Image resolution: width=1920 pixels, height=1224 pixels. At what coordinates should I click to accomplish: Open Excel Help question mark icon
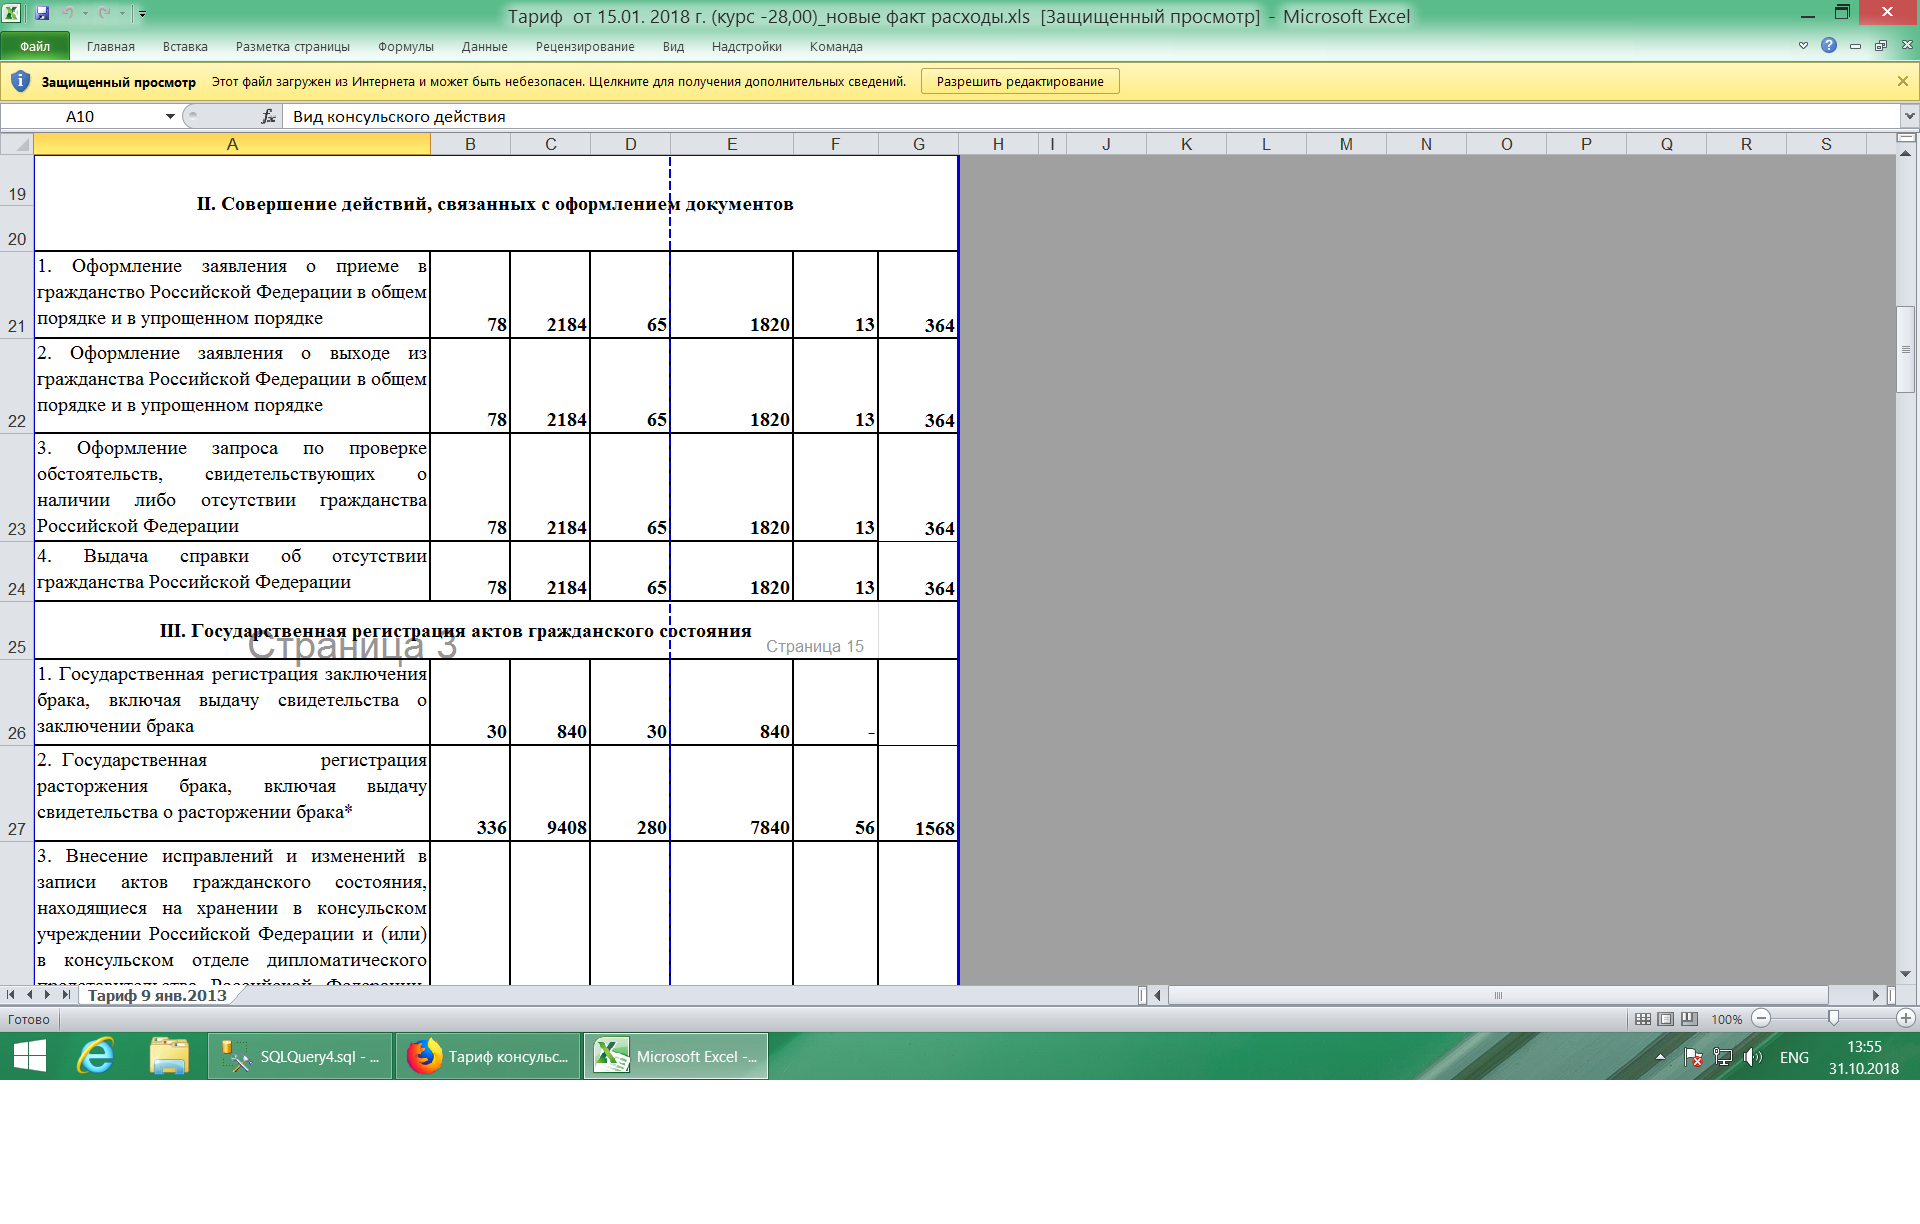[1829, 46]
